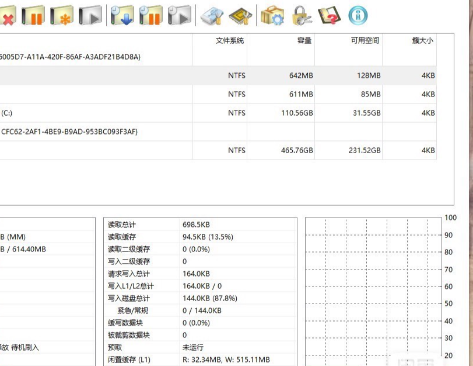Pause the cache task using the orange pause icon
This screenshot has height=366, width=473.
pyautogui.click(x=33, y=16)
